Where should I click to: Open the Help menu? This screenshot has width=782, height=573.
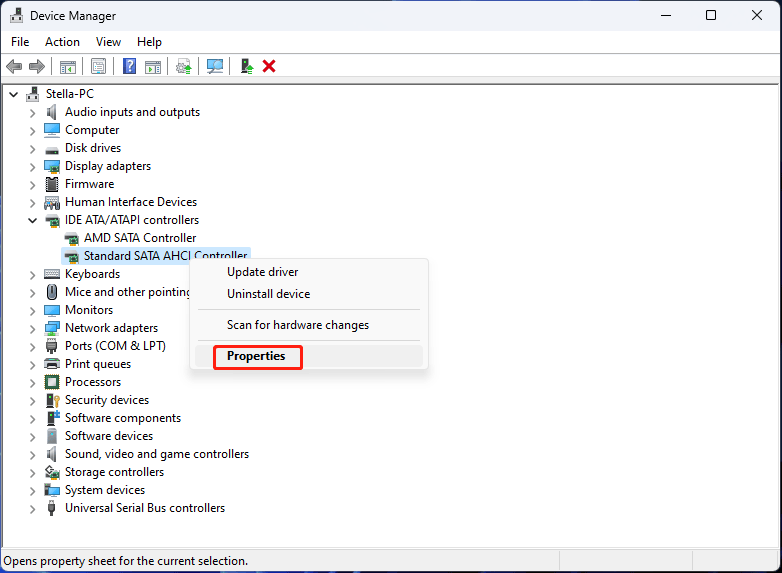coord(149,42)
